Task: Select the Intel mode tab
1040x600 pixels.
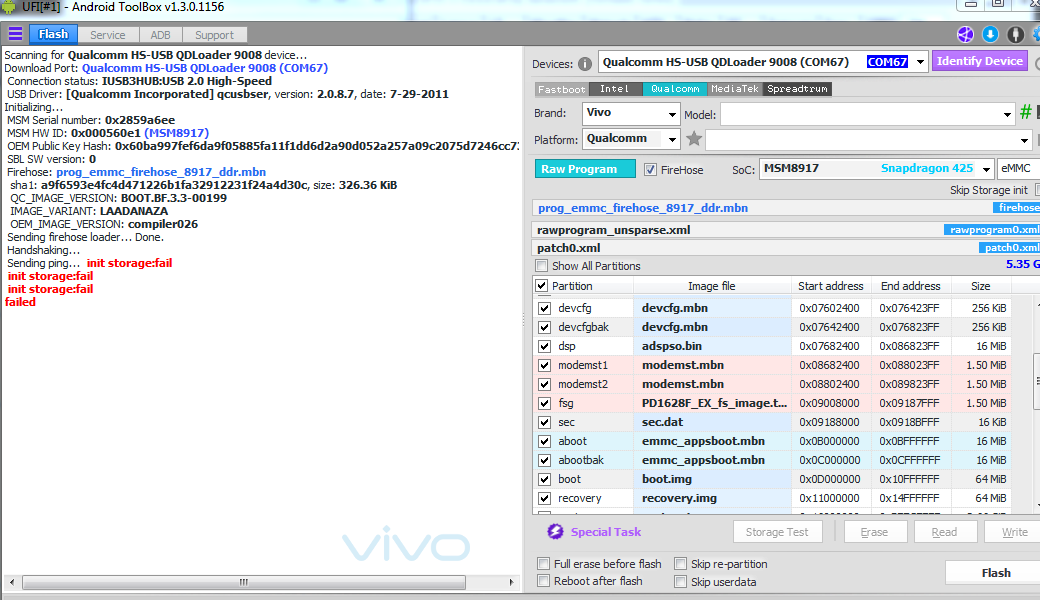Action: click(615, 89)
